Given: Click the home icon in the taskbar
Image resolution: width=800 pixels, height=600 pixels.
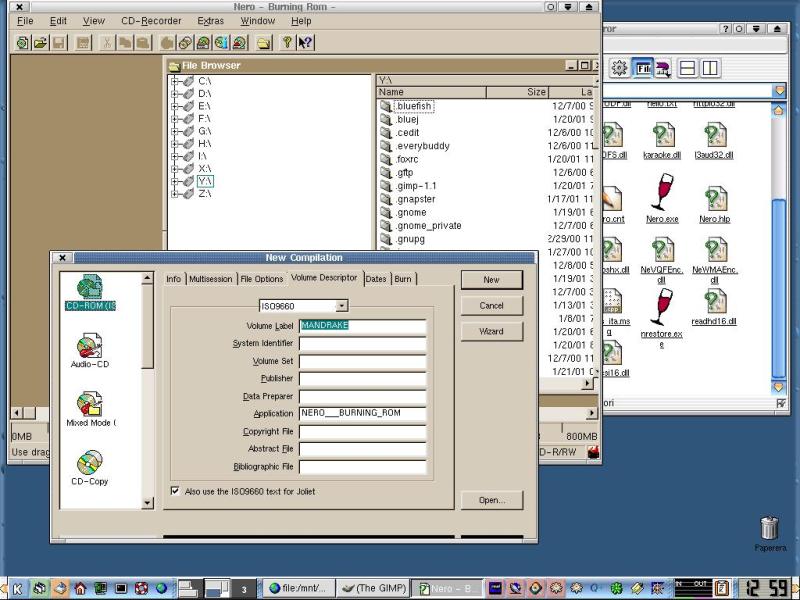Looking at the screenshot, I should coord(80,589).
